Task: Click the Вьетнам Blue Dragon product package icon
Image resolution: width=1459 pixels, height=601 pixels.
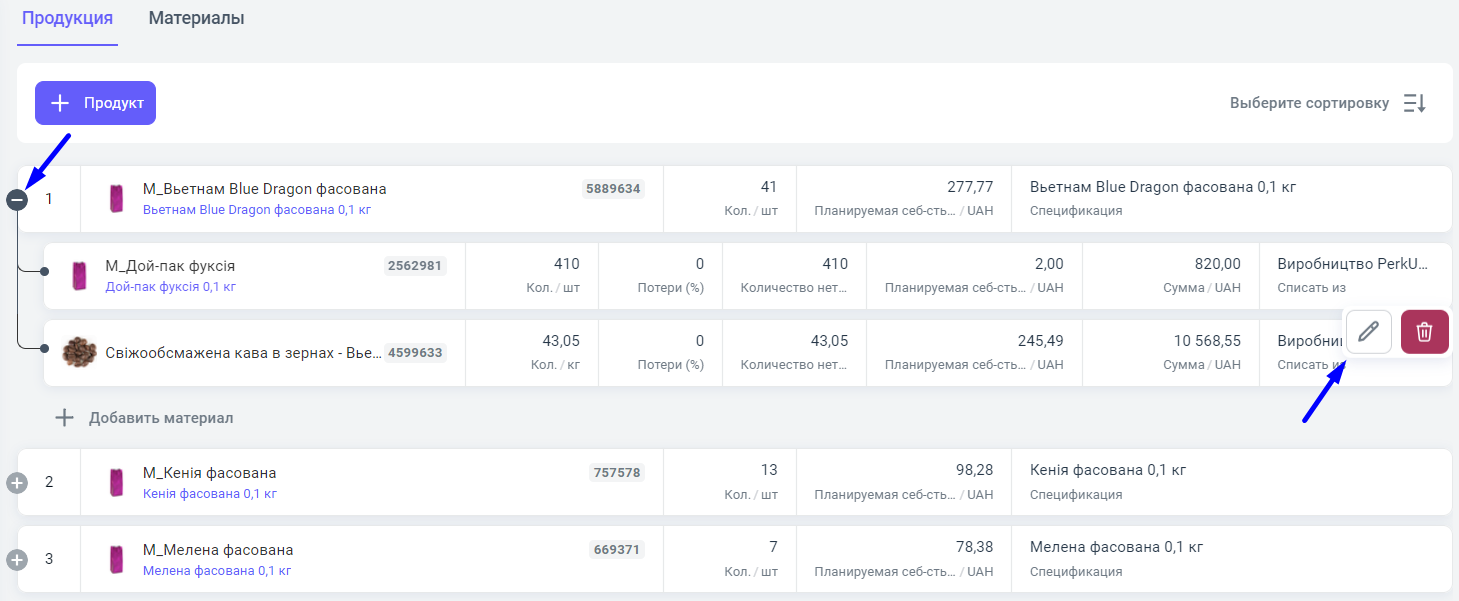Action: point(116,199)
